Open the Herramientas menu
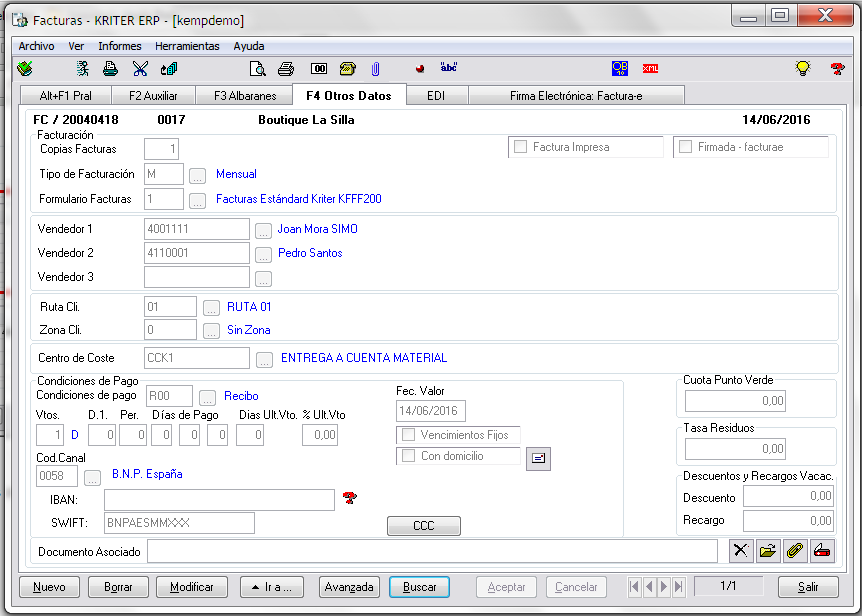This screenshot has width=862, height=616. pos(187,46)
